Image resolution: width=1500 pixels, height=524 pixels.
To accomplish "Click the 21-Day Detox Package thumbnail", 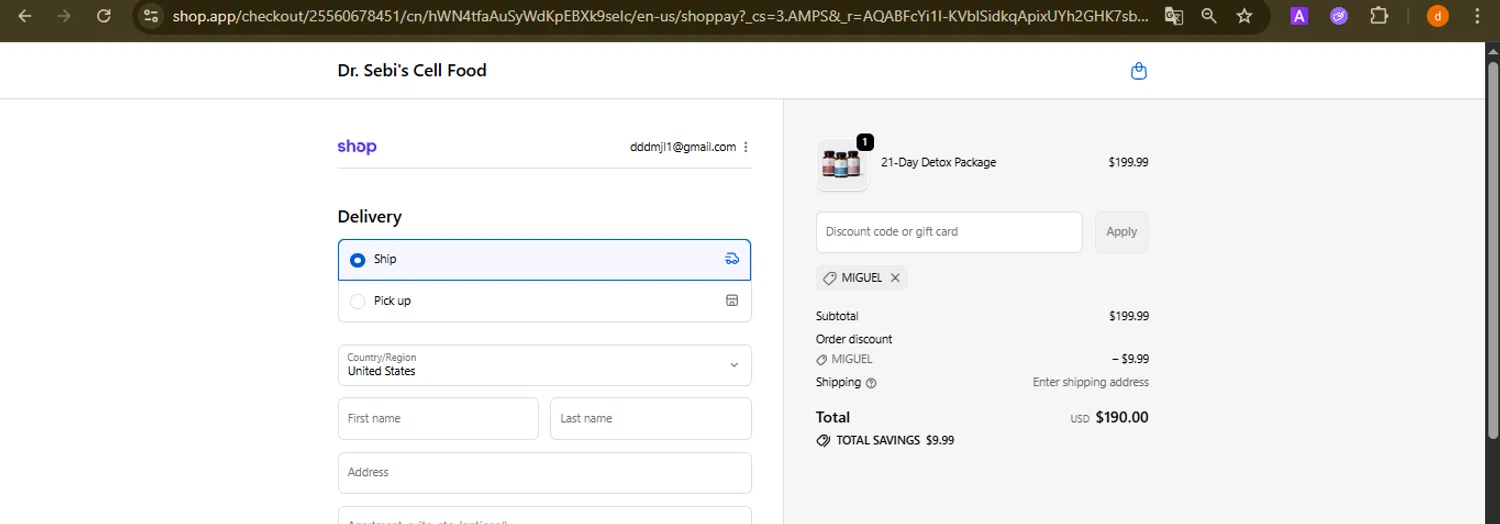I will tap(842, 164).
